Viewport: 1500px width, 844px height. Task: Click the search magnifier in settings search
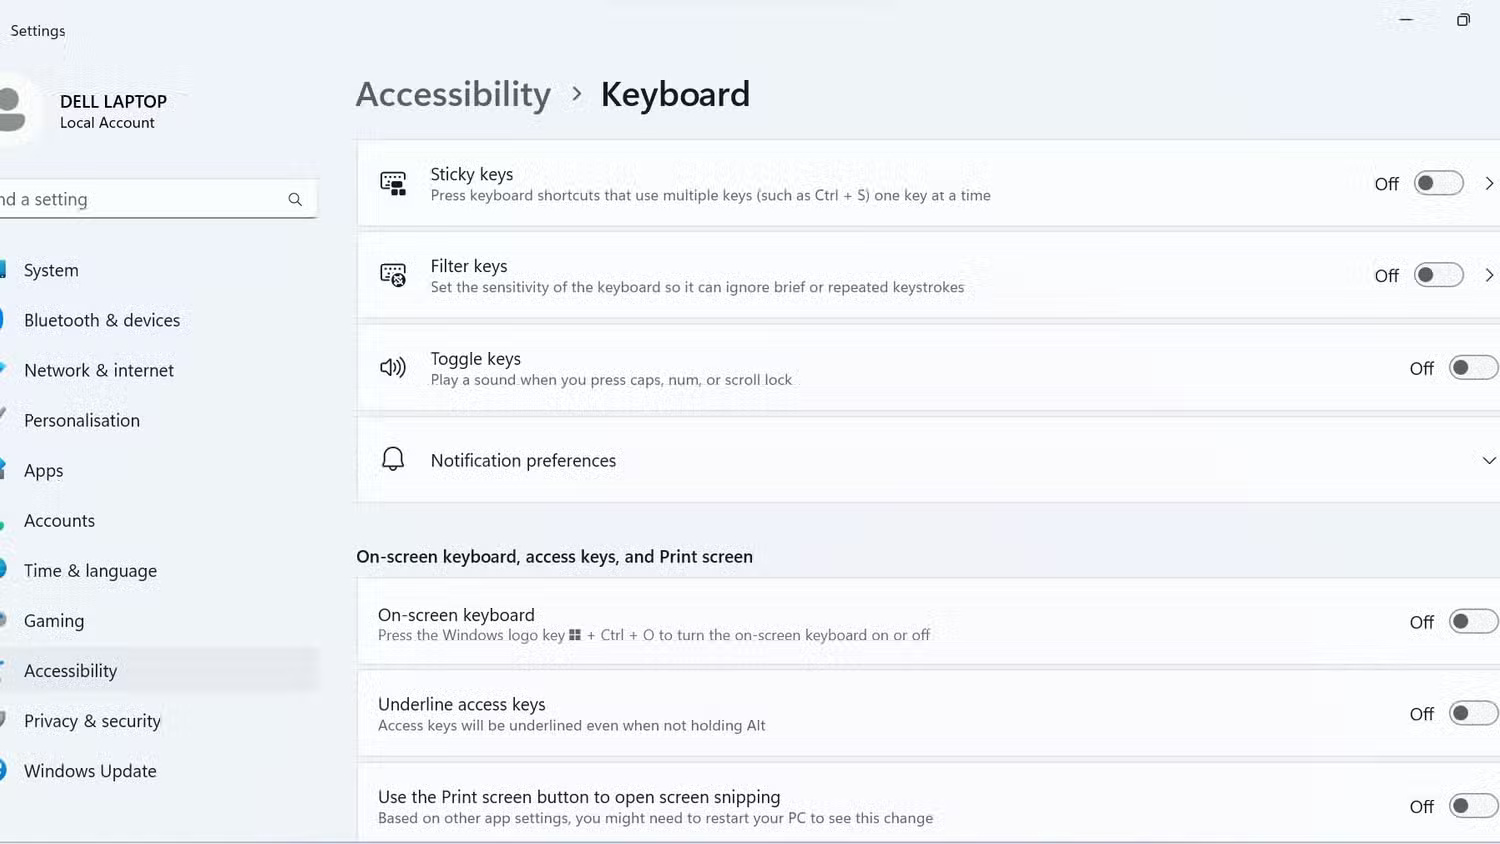295,199
